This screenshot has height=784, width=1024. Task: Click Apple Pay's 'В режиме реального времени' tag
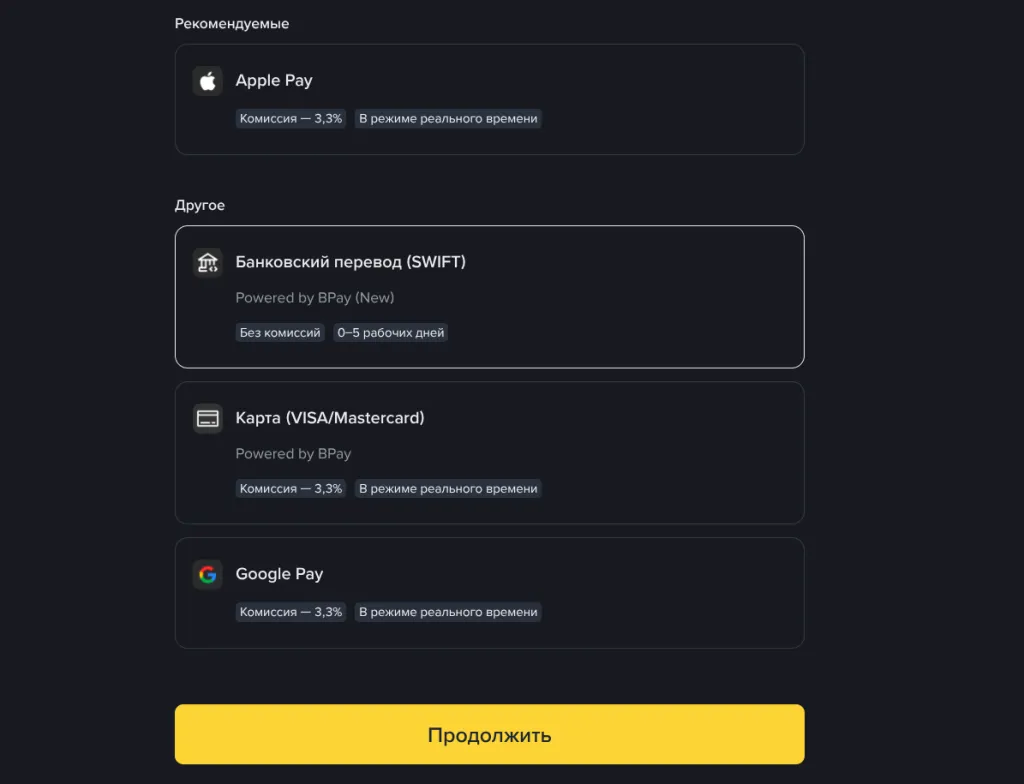(448, 119)
